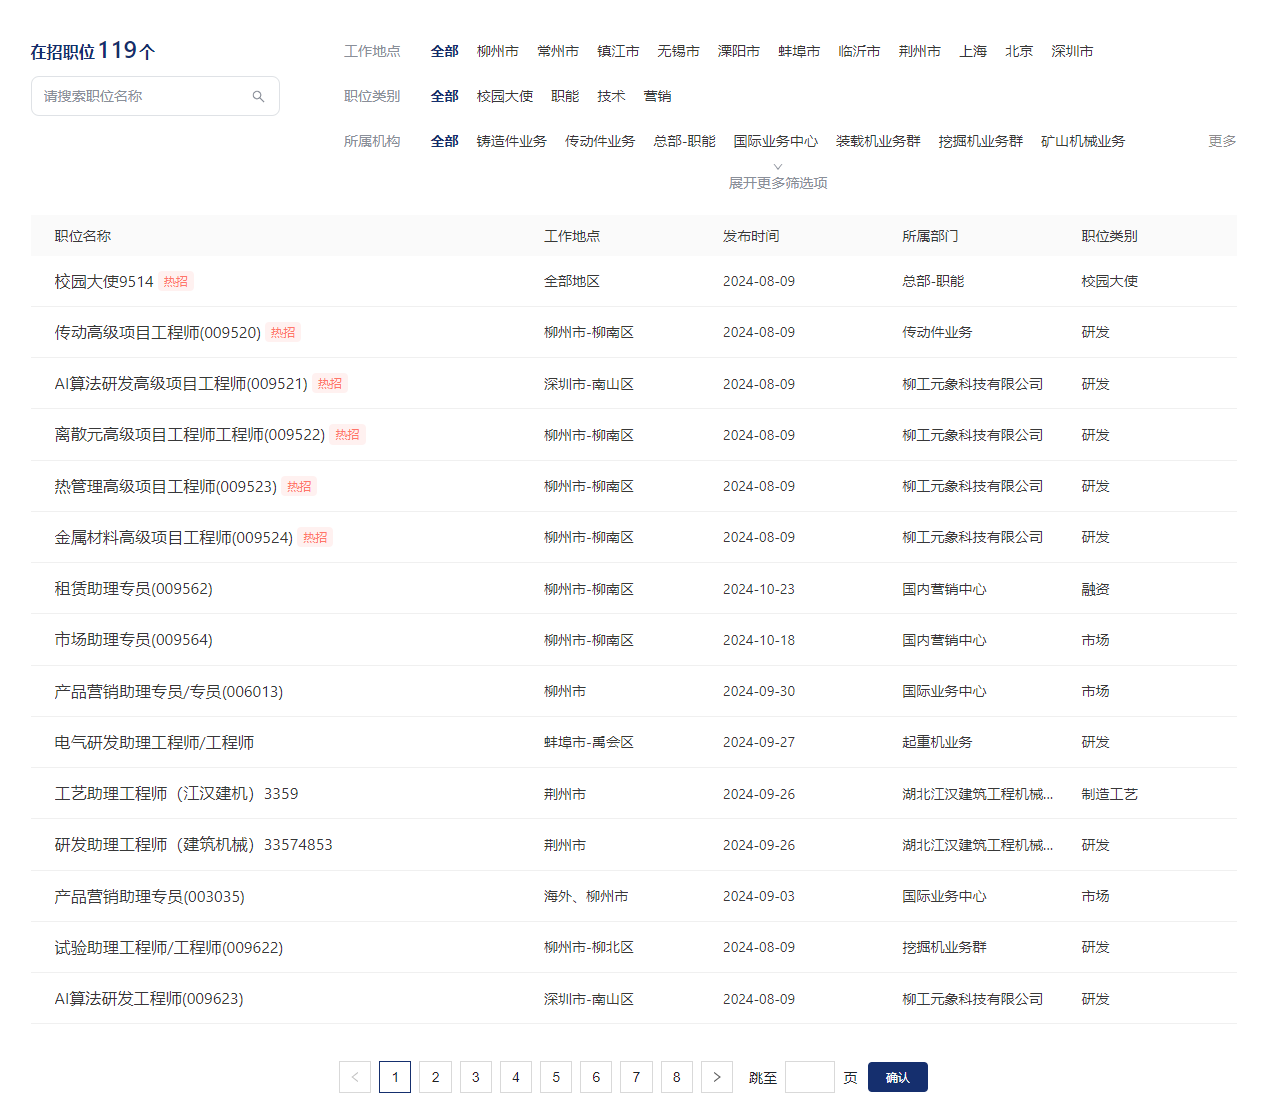Open job 热管理高级项目工程师(009523)
This screenshot has width=1266, height=1104.
coord(166,487)
